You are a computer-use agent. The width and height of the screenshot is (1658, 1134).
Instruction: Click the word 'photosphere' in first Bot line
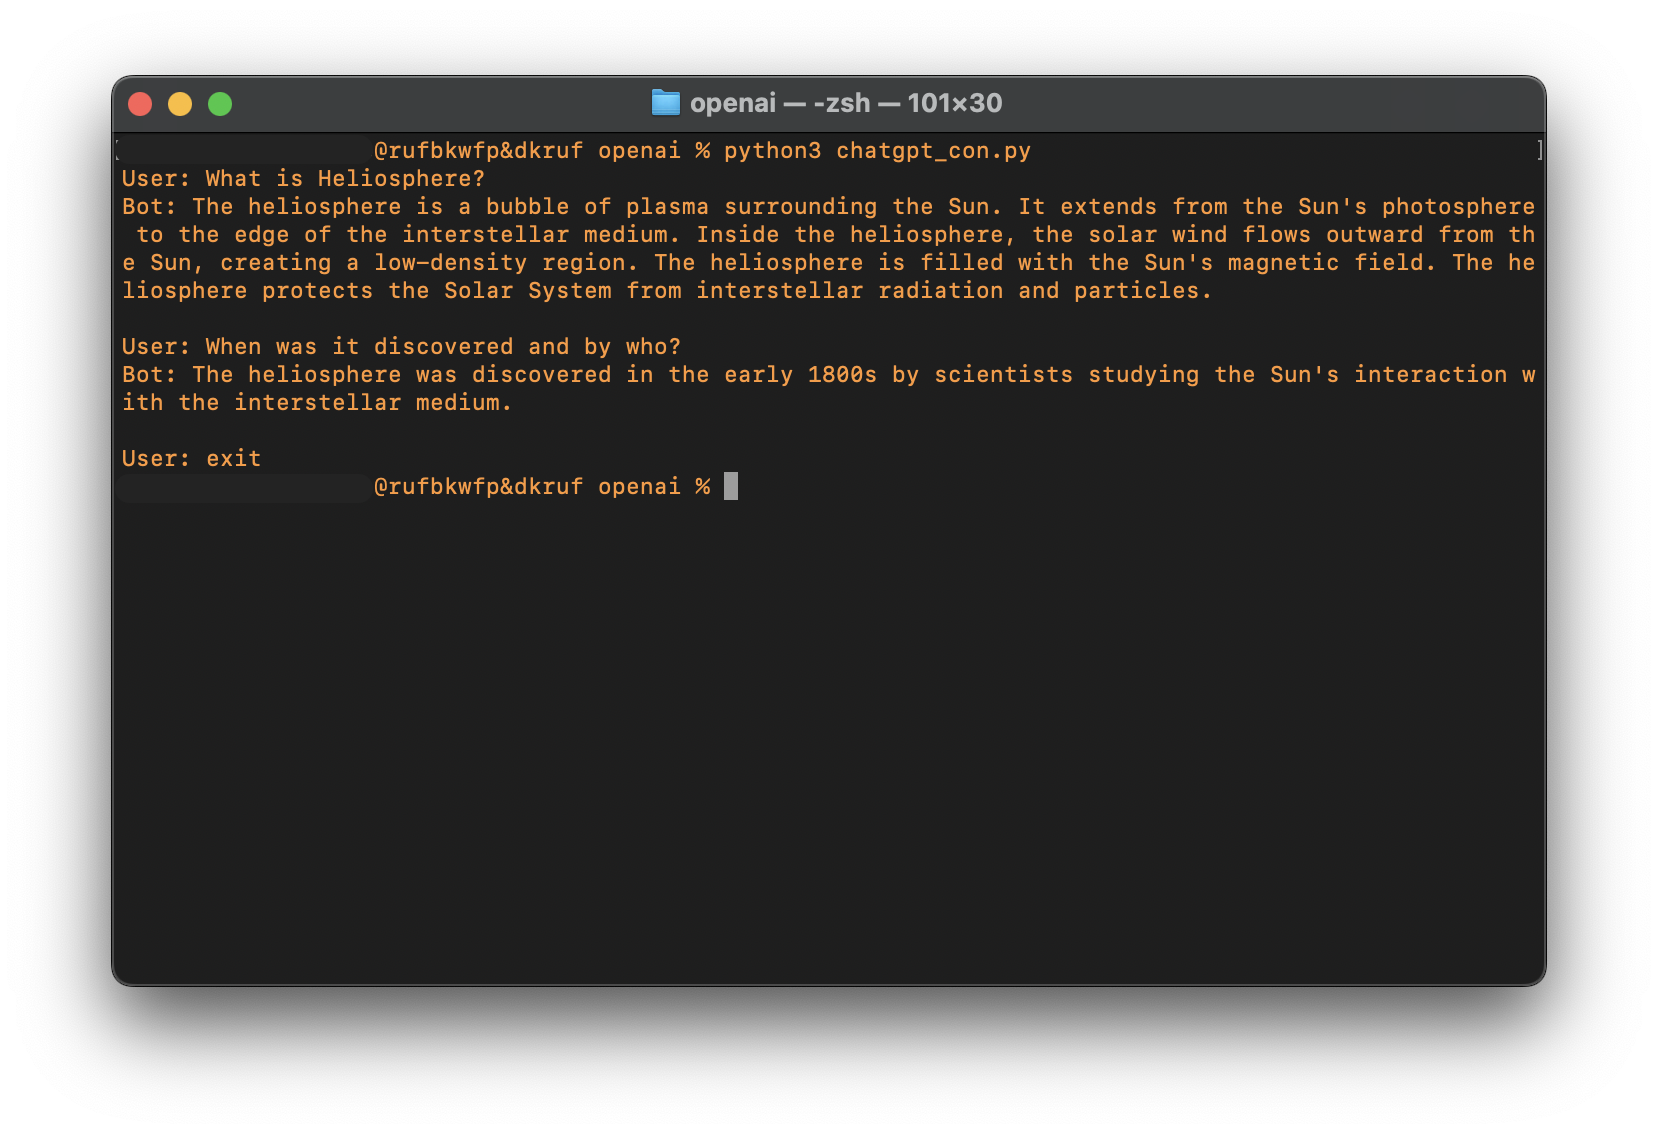(x=1458, y=207)
